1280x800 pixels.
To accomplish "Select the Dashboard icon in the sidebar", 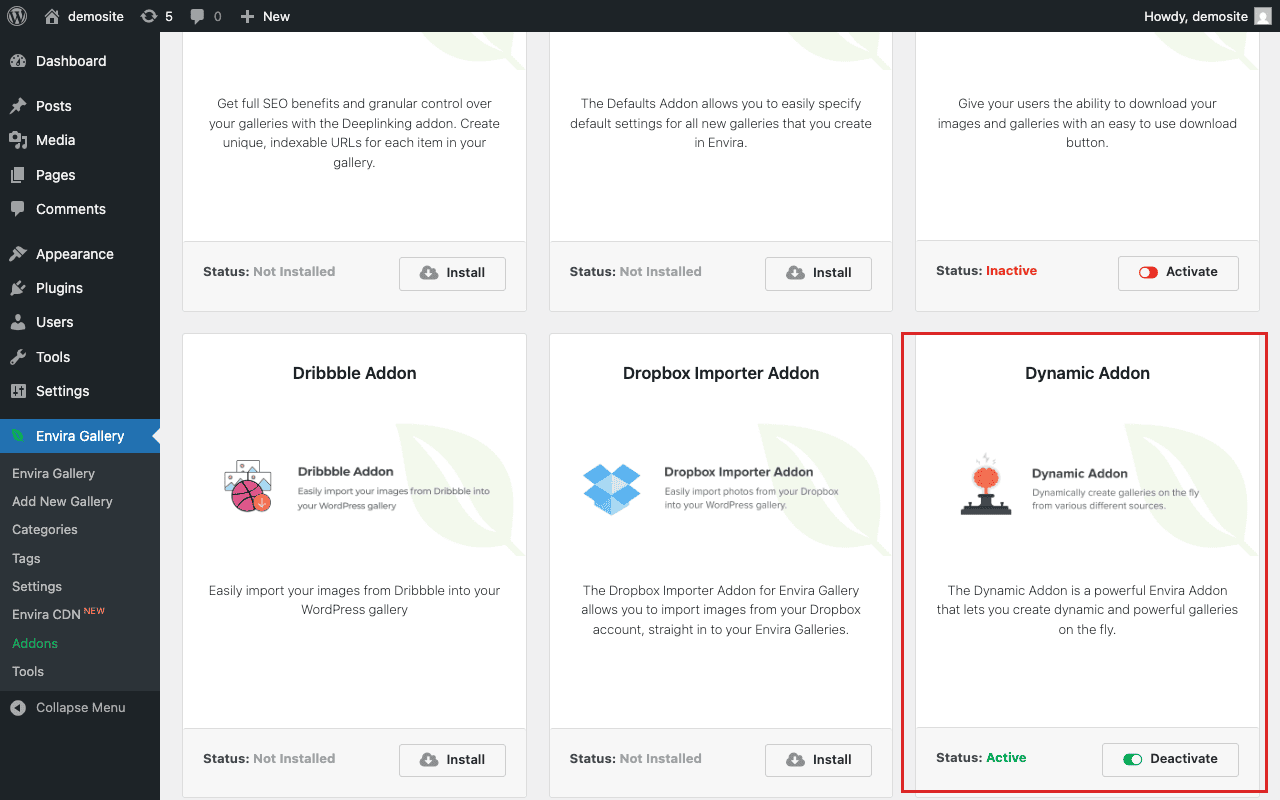I will coord(21,61).
